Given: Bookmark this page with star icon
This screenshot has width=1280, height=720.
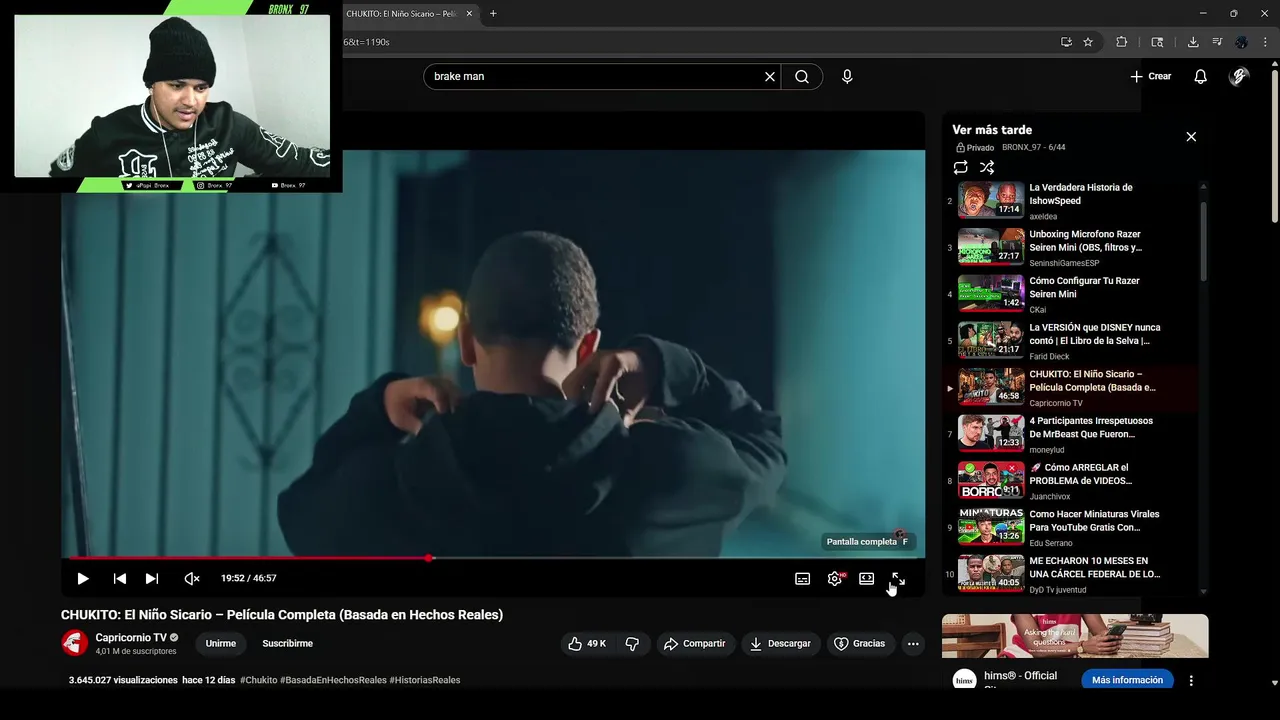Looking at the screenshot, I should pos(1088,42).
